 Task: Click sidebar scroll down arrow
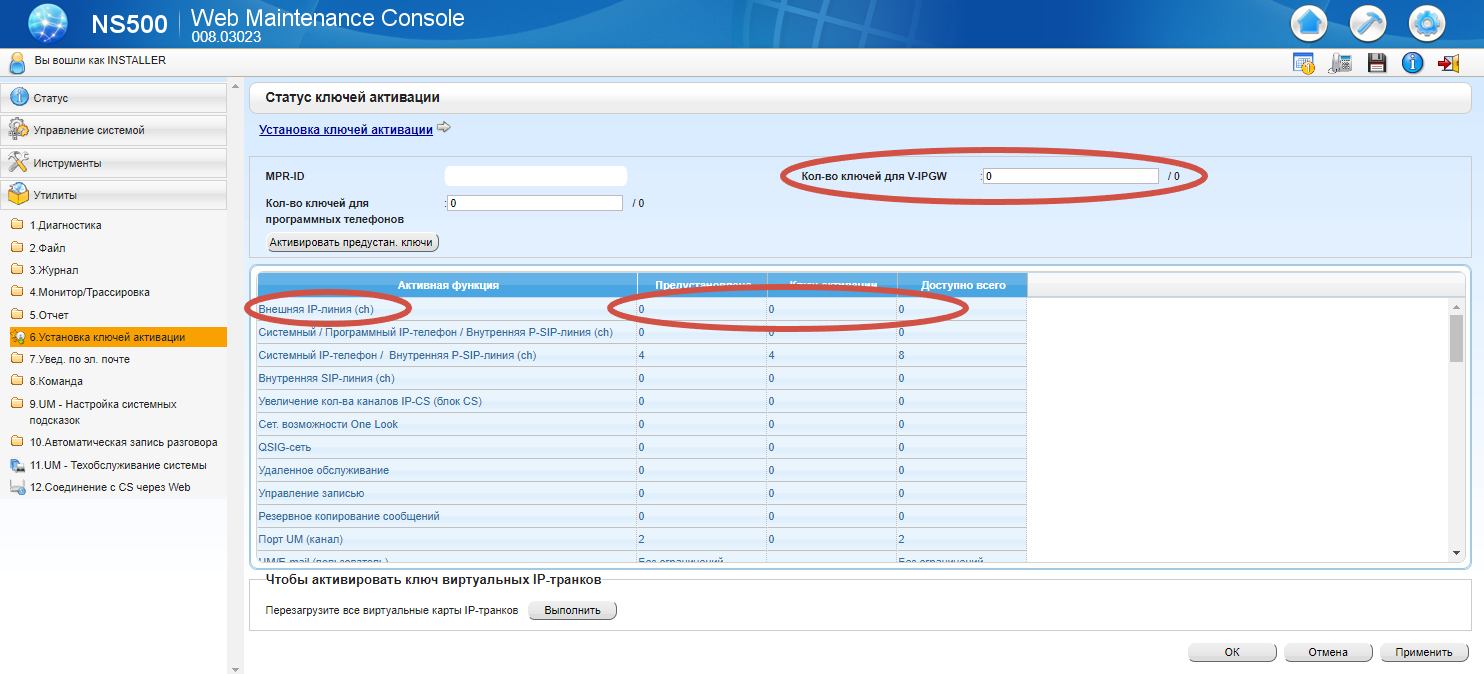coord(236,668)
